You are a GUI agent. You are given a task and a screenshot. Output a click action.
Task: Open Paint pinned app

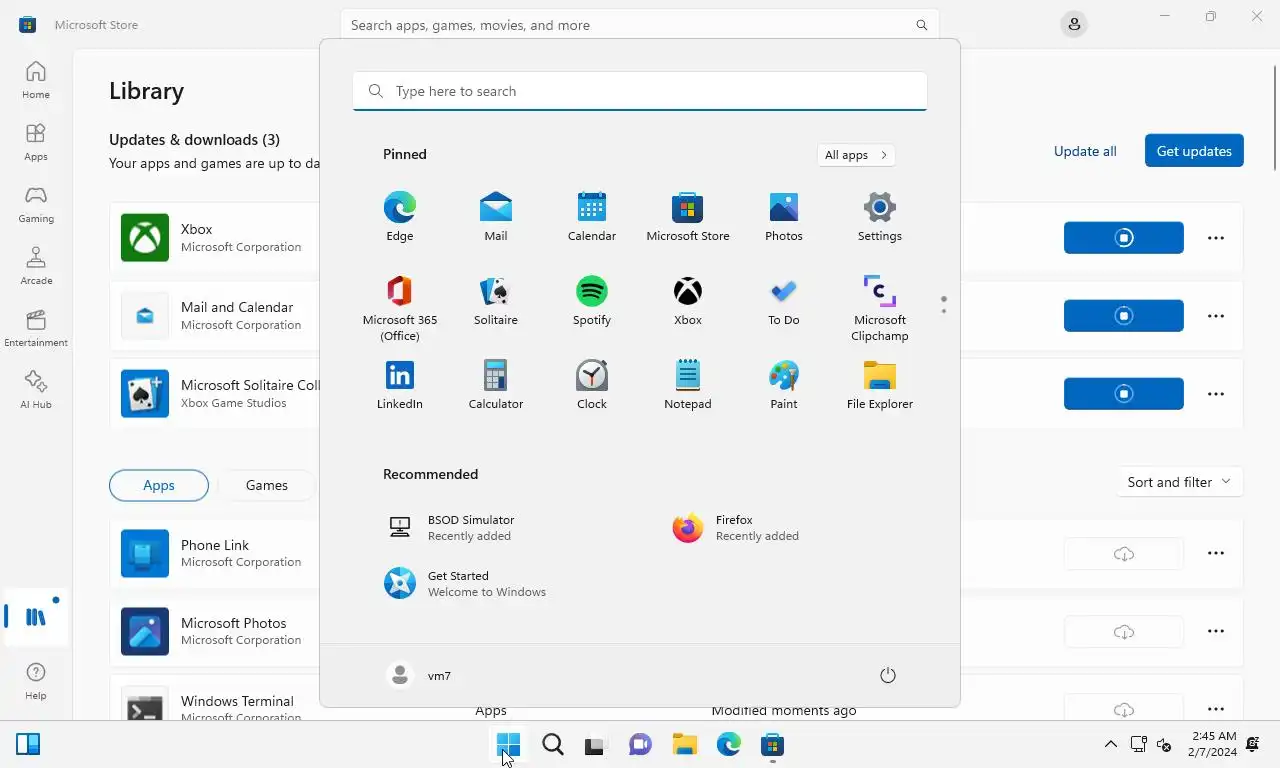click(784, 385)
